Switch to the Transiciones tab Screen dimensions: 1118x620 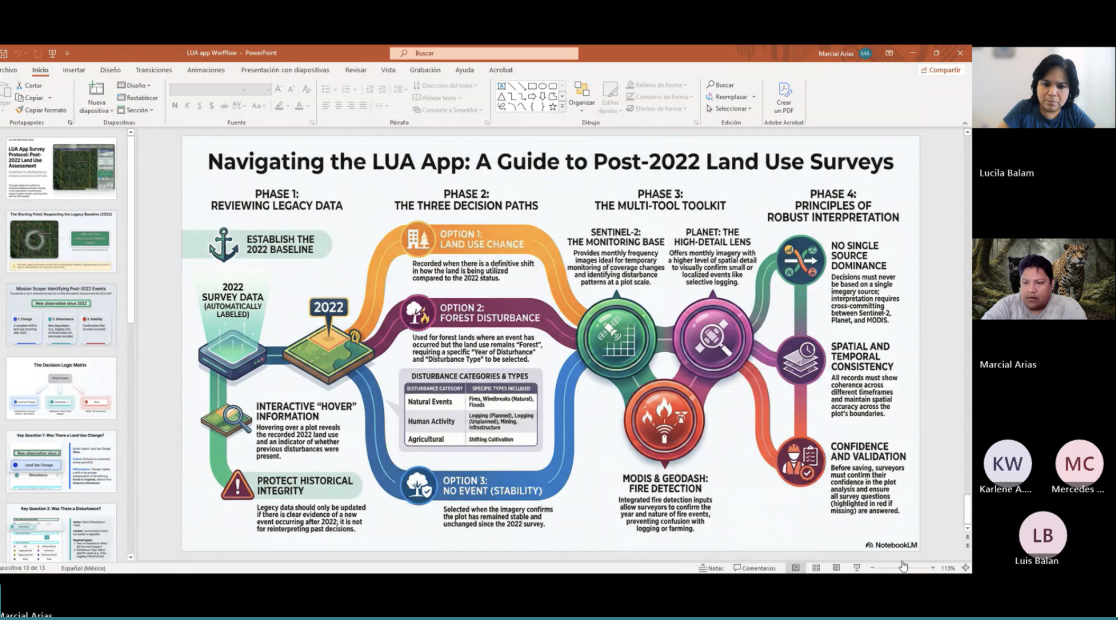(x=154, y=70)
